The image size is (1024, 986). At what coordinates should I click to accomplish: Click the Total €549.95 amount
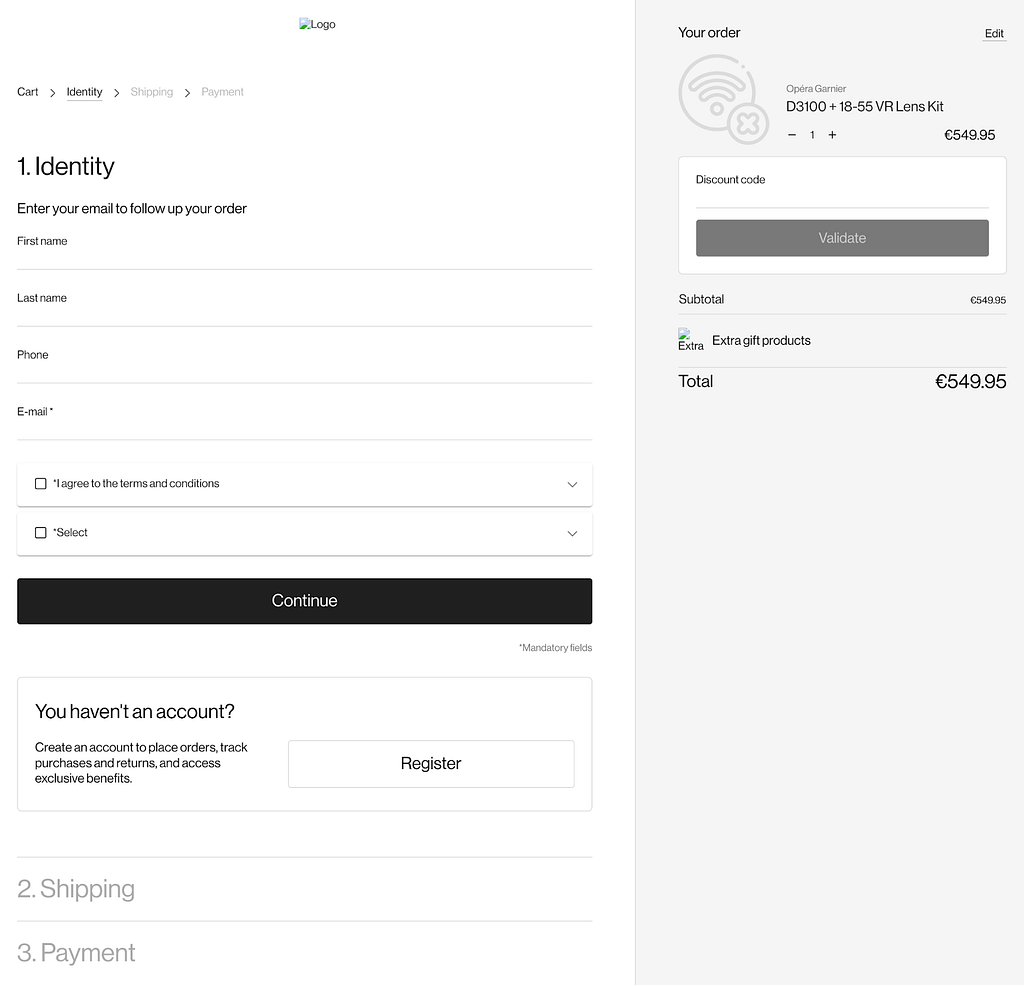(x=970, y=381)
